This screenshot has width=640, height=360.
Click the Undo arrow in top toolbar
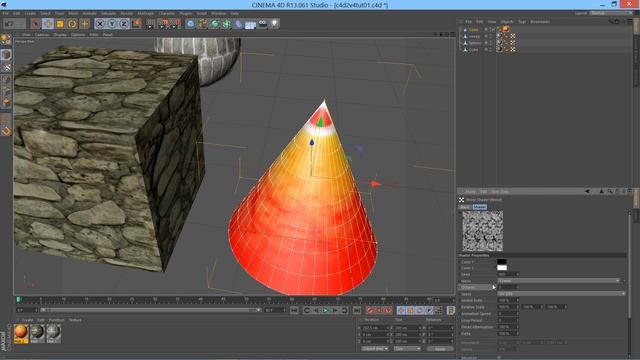click(x=9, y=24)
